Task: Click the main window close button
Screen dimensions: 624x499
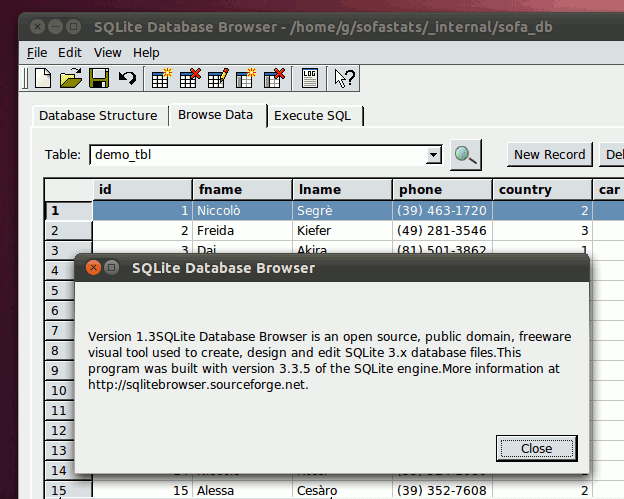Action: pos(37,27)
